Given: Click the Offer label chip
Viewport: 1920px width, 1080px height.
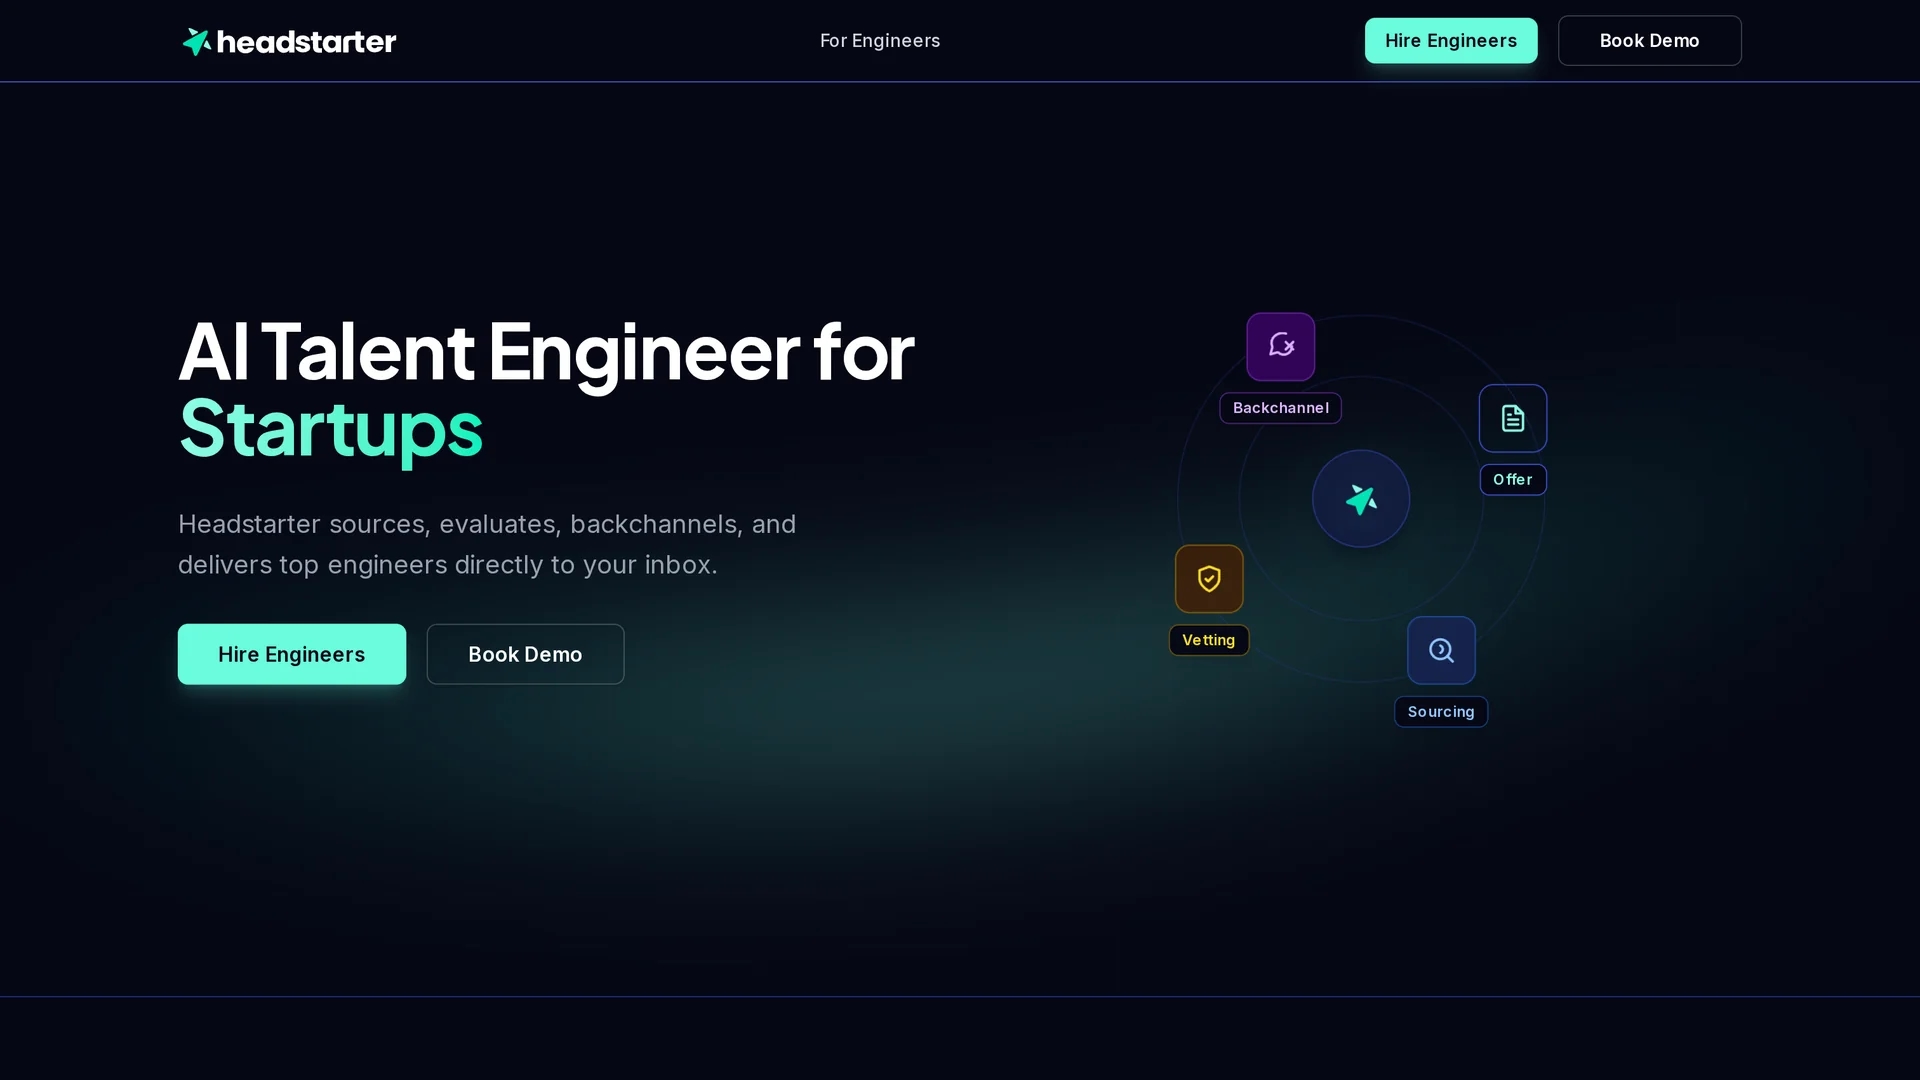Looking at the screenshot, I should point(1512,480).
